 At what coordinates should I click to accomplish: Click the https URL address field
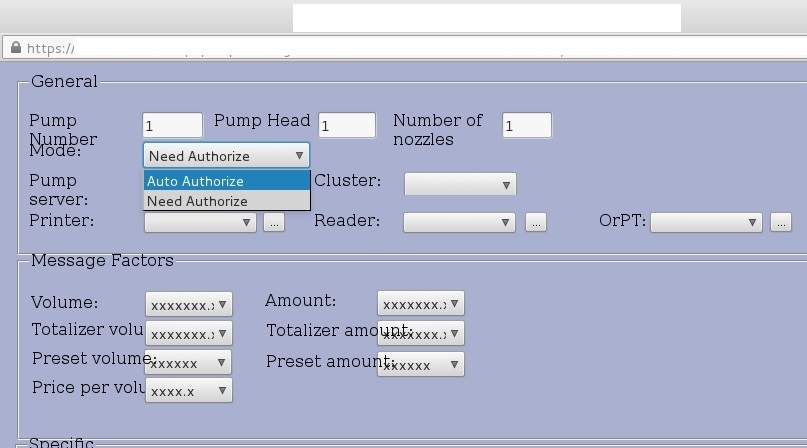tap(300, 48)
